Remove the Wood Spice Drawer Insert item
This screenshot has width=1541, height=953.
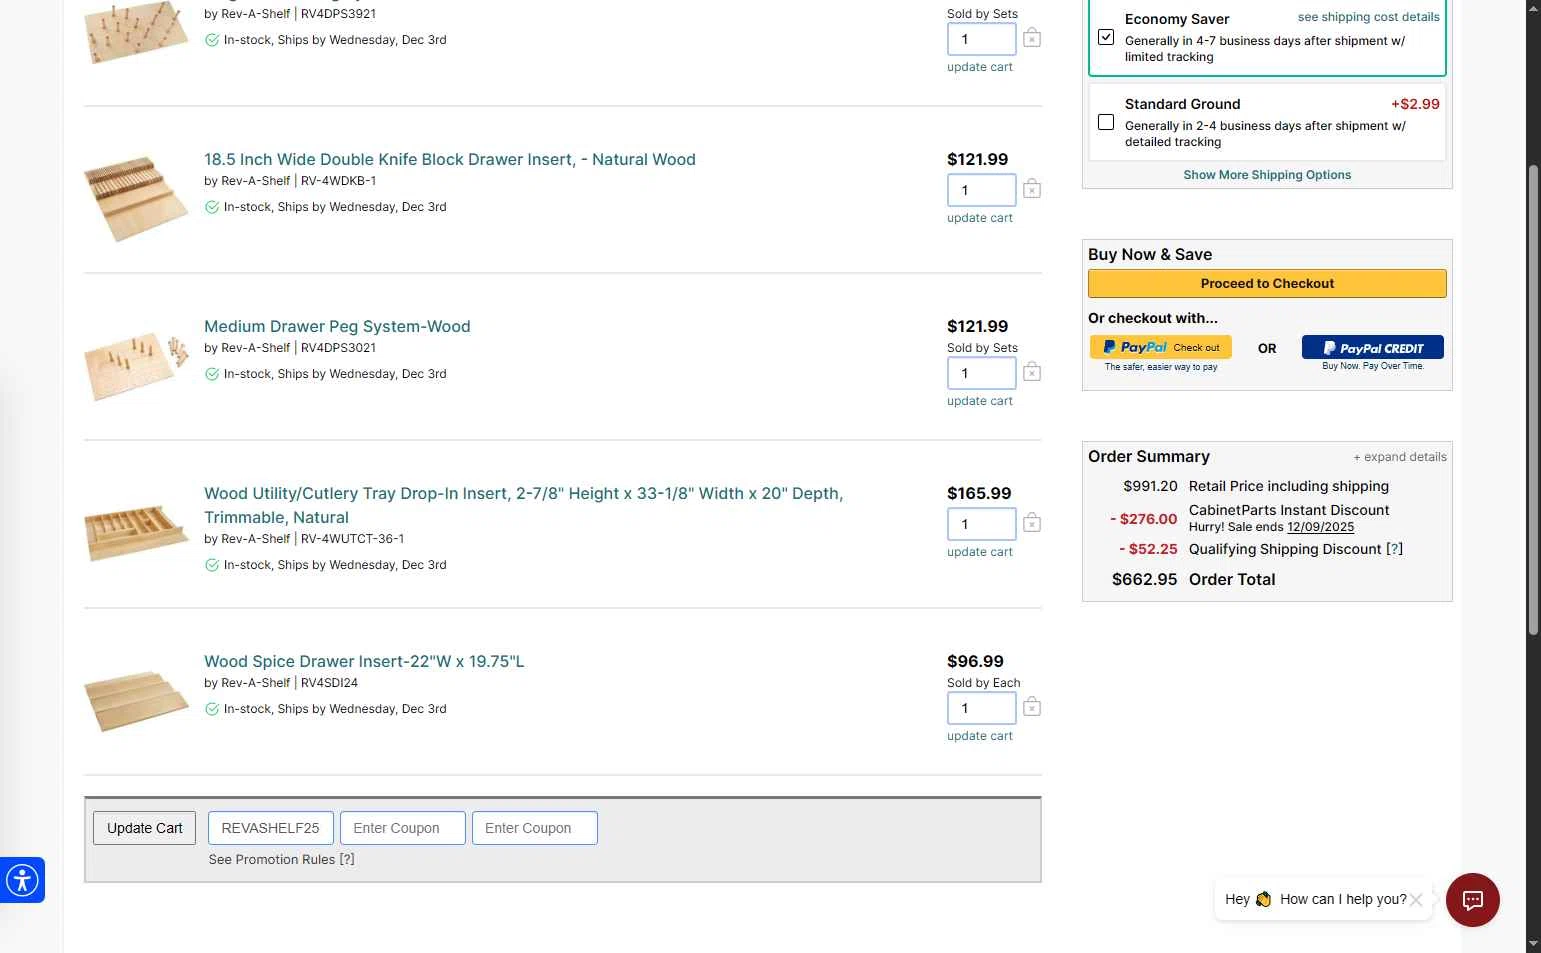[x=1032, y=707]
